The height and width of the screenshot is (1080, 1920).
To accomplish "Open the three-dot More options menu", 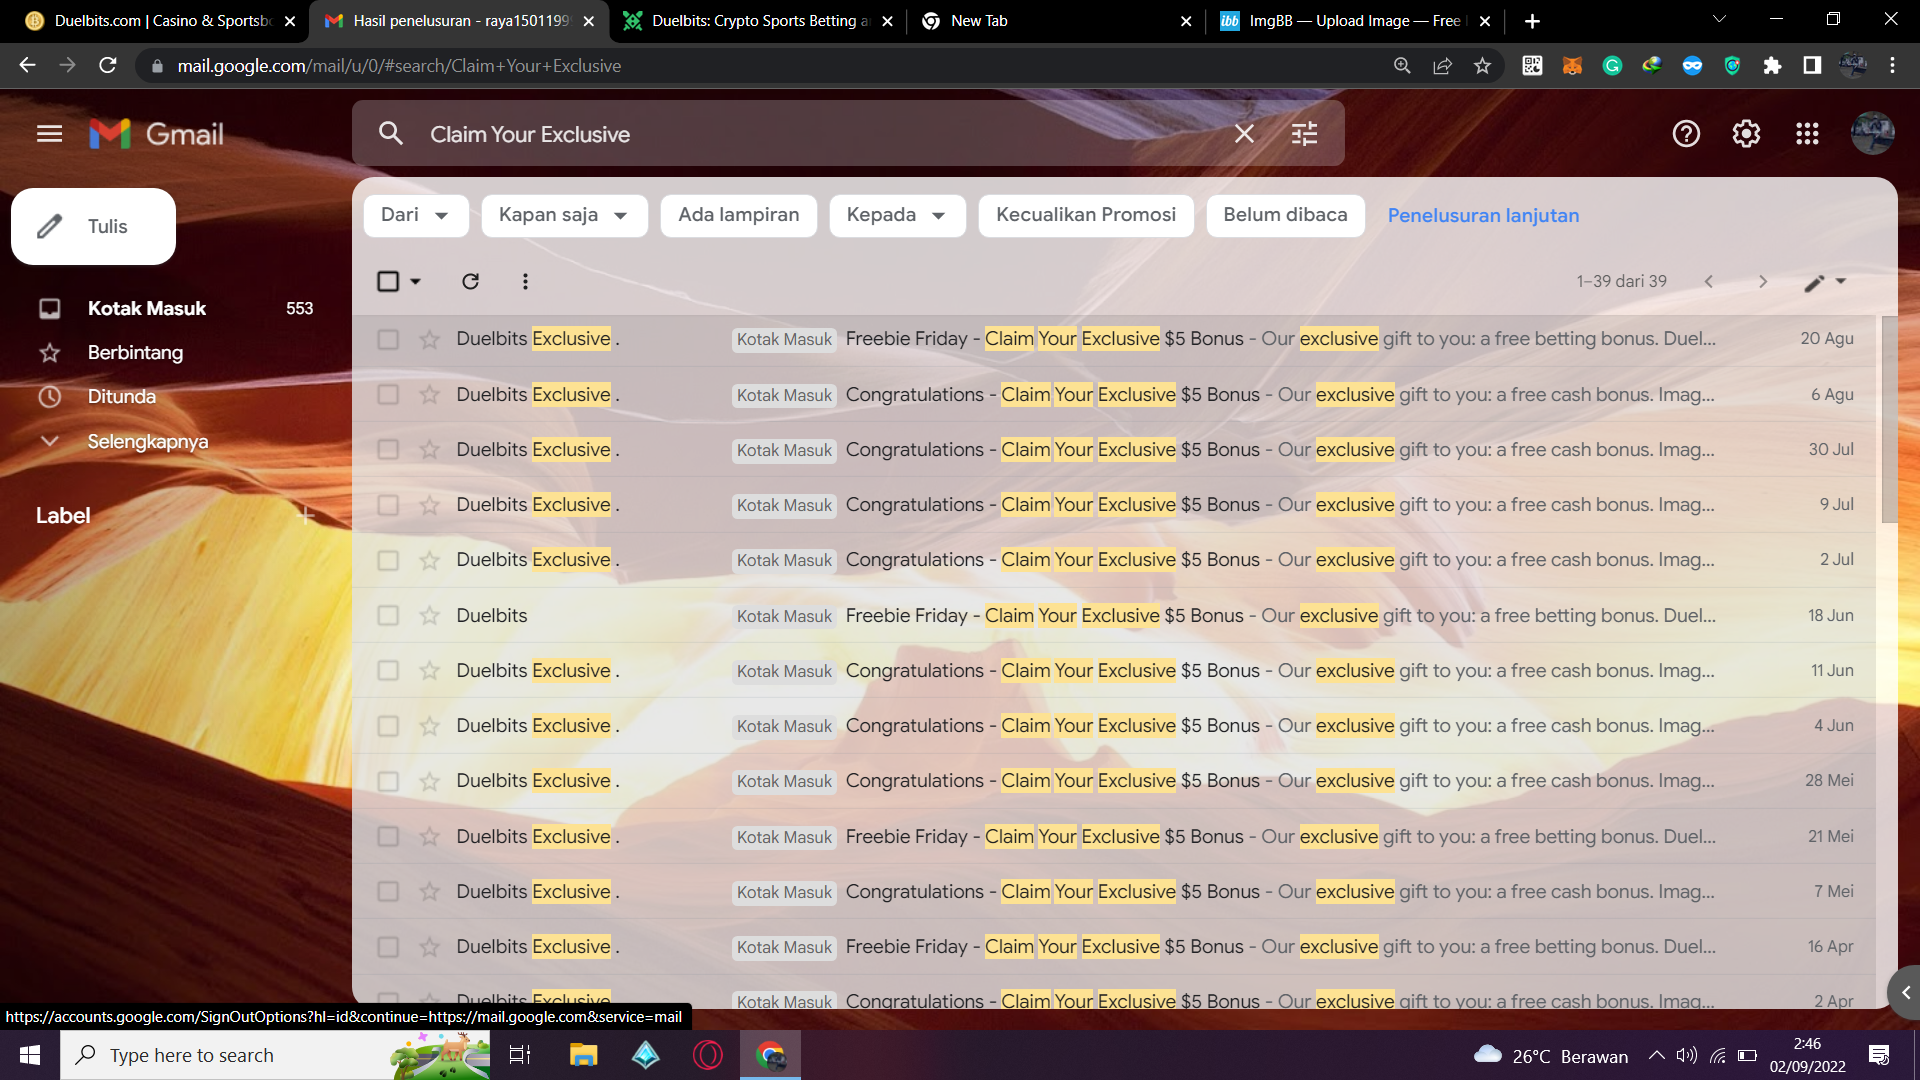I will (525, 281).
